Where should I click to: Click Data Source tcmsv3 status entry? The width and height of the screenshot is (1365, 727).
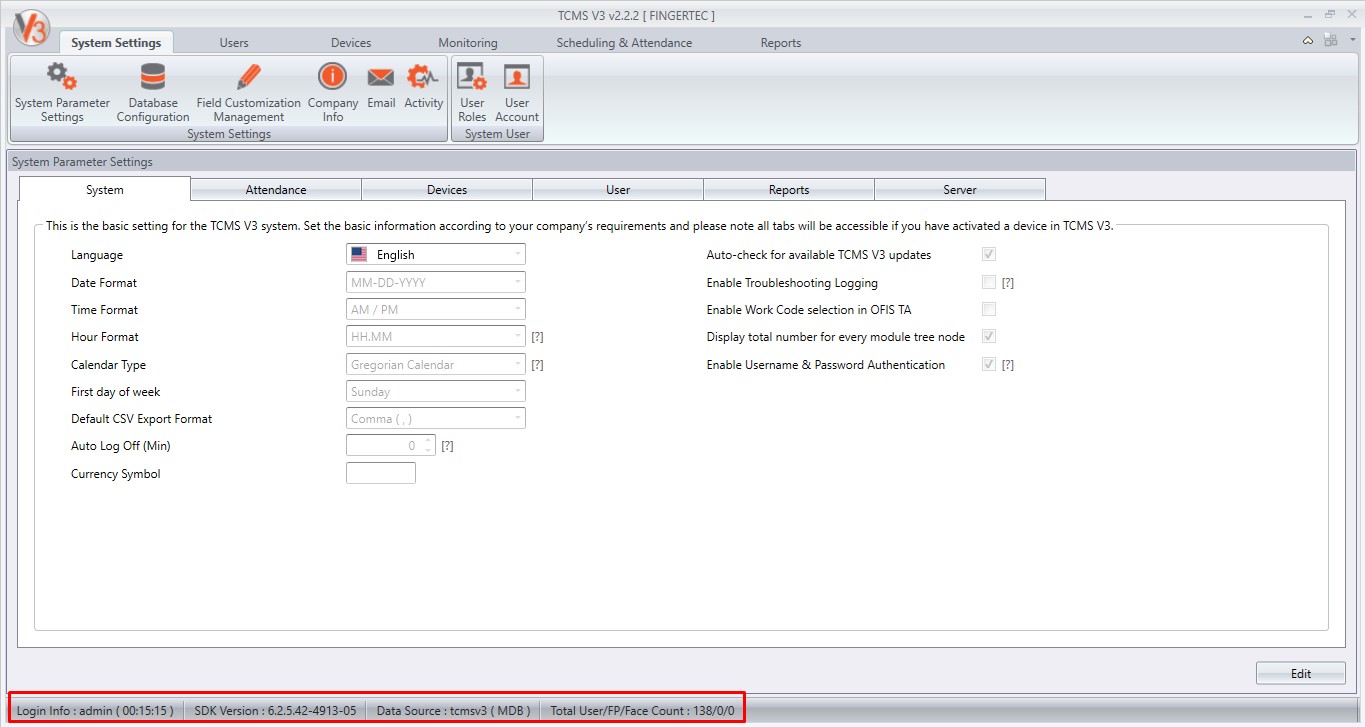point(453,710)
